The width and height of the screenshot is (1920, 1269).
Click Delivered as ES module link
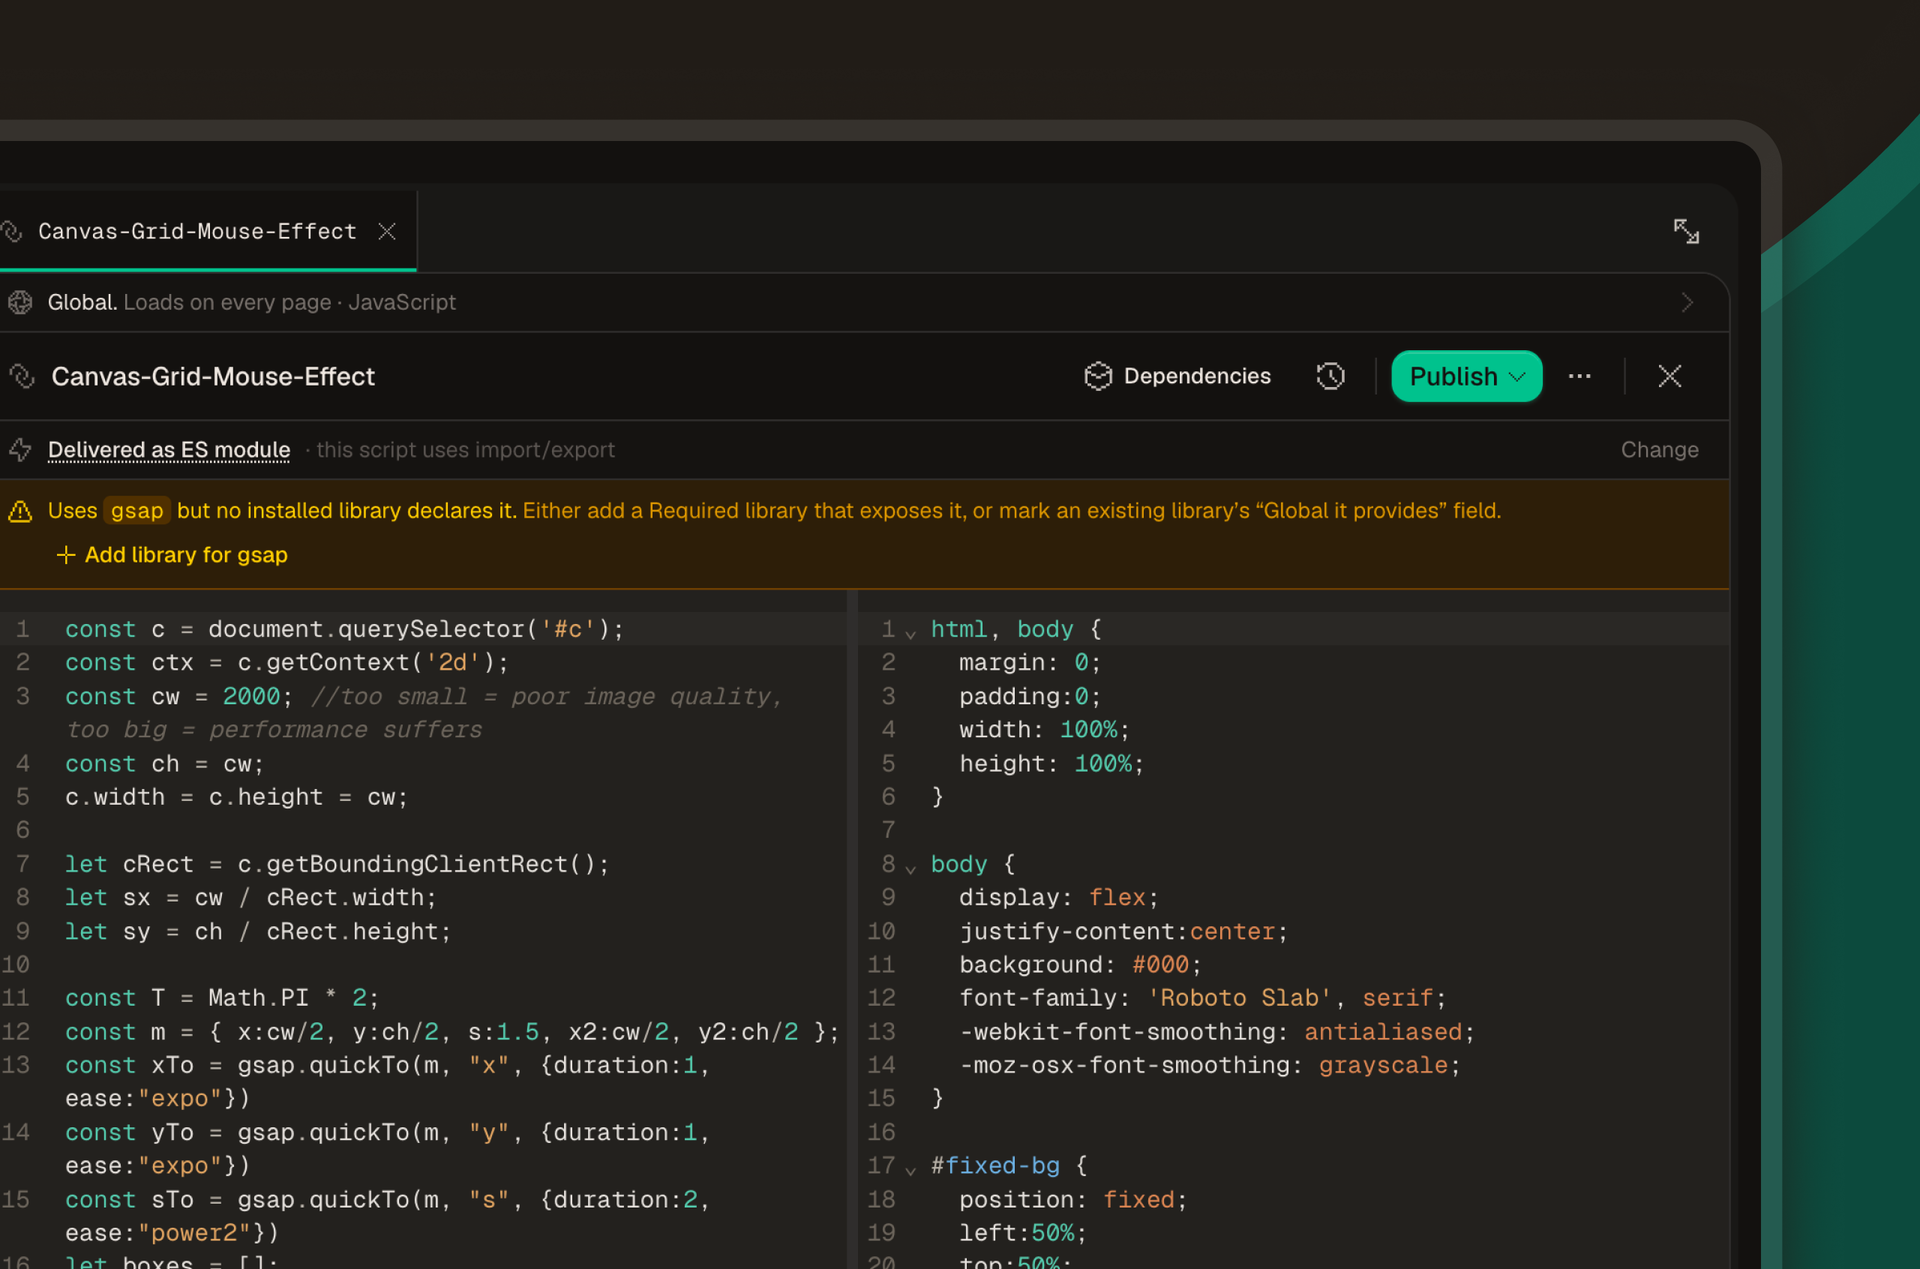(x=169, y=450)
